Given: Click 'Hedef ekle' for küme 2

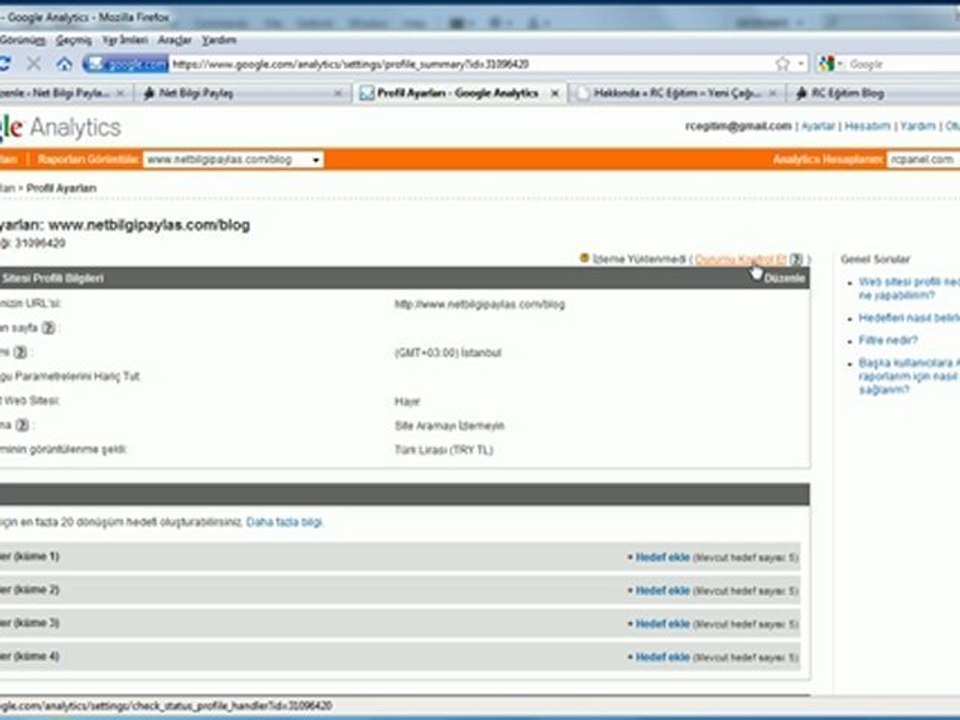Looking at the screenshot, I should (662, 591).
